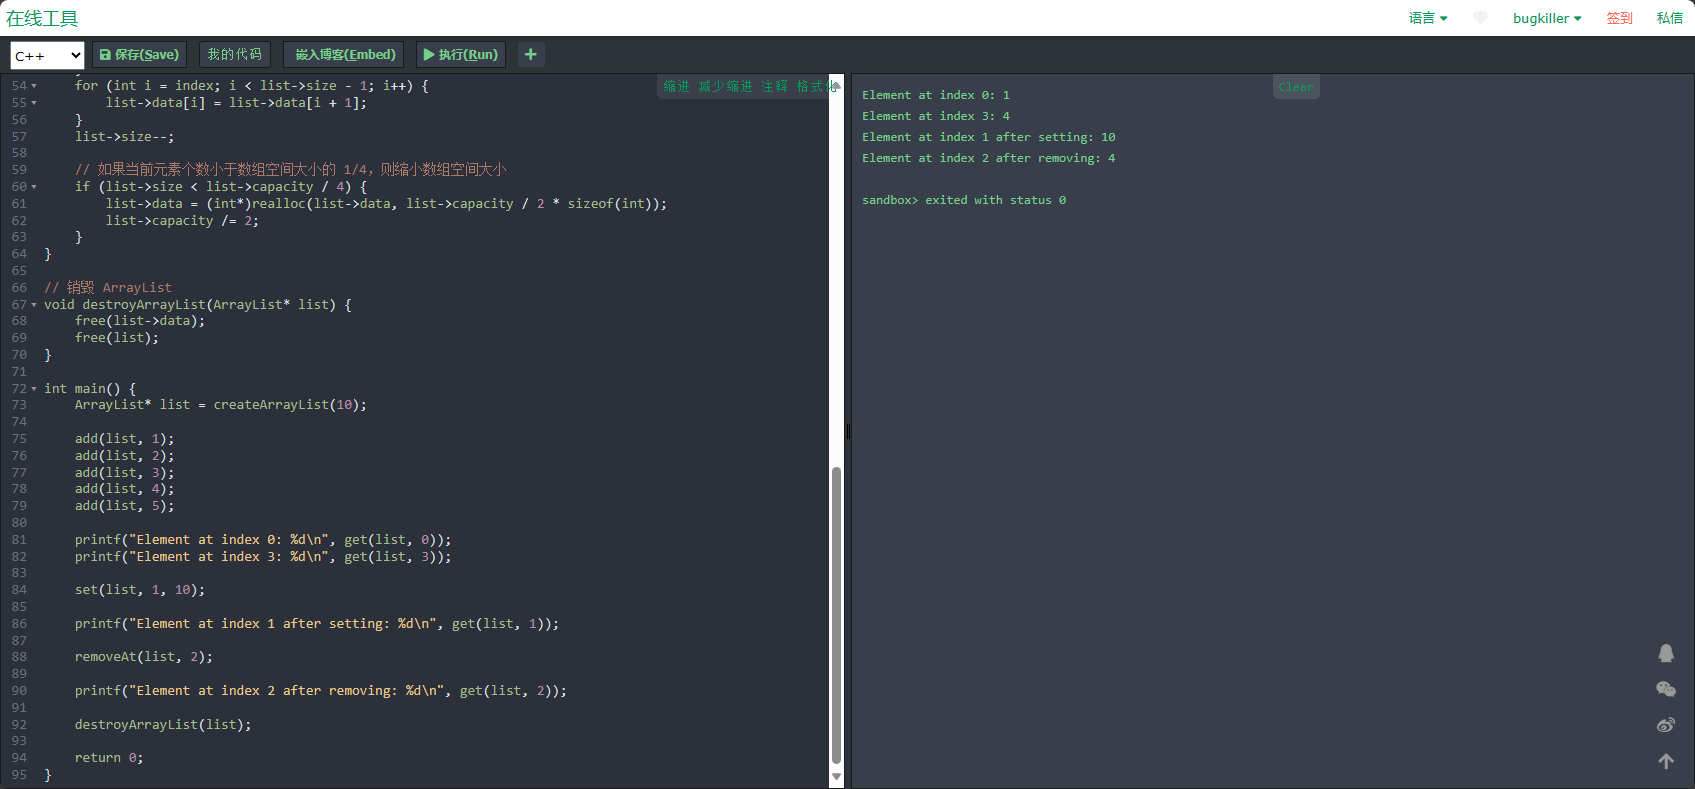Click code line 'list->size--;'

point(124,137)
